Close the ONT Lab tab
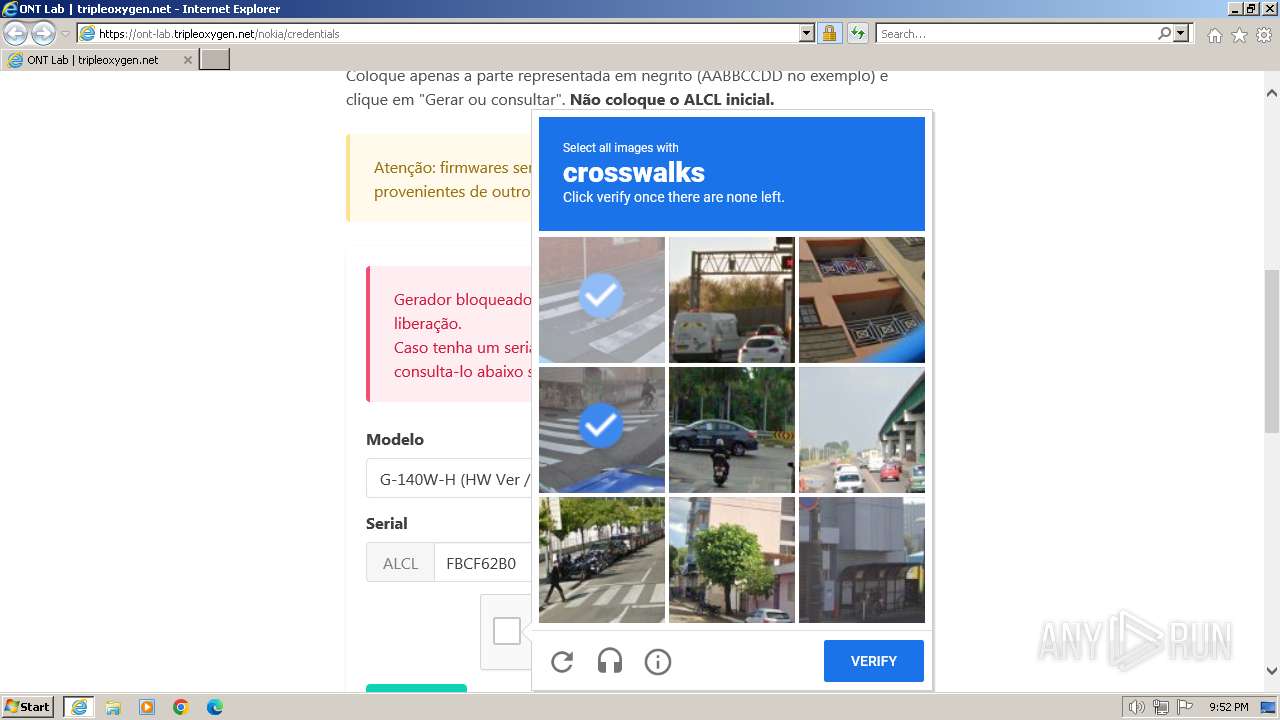This screenshot has height=720, width=1280. pyautogui.click(x=187, y=60)
